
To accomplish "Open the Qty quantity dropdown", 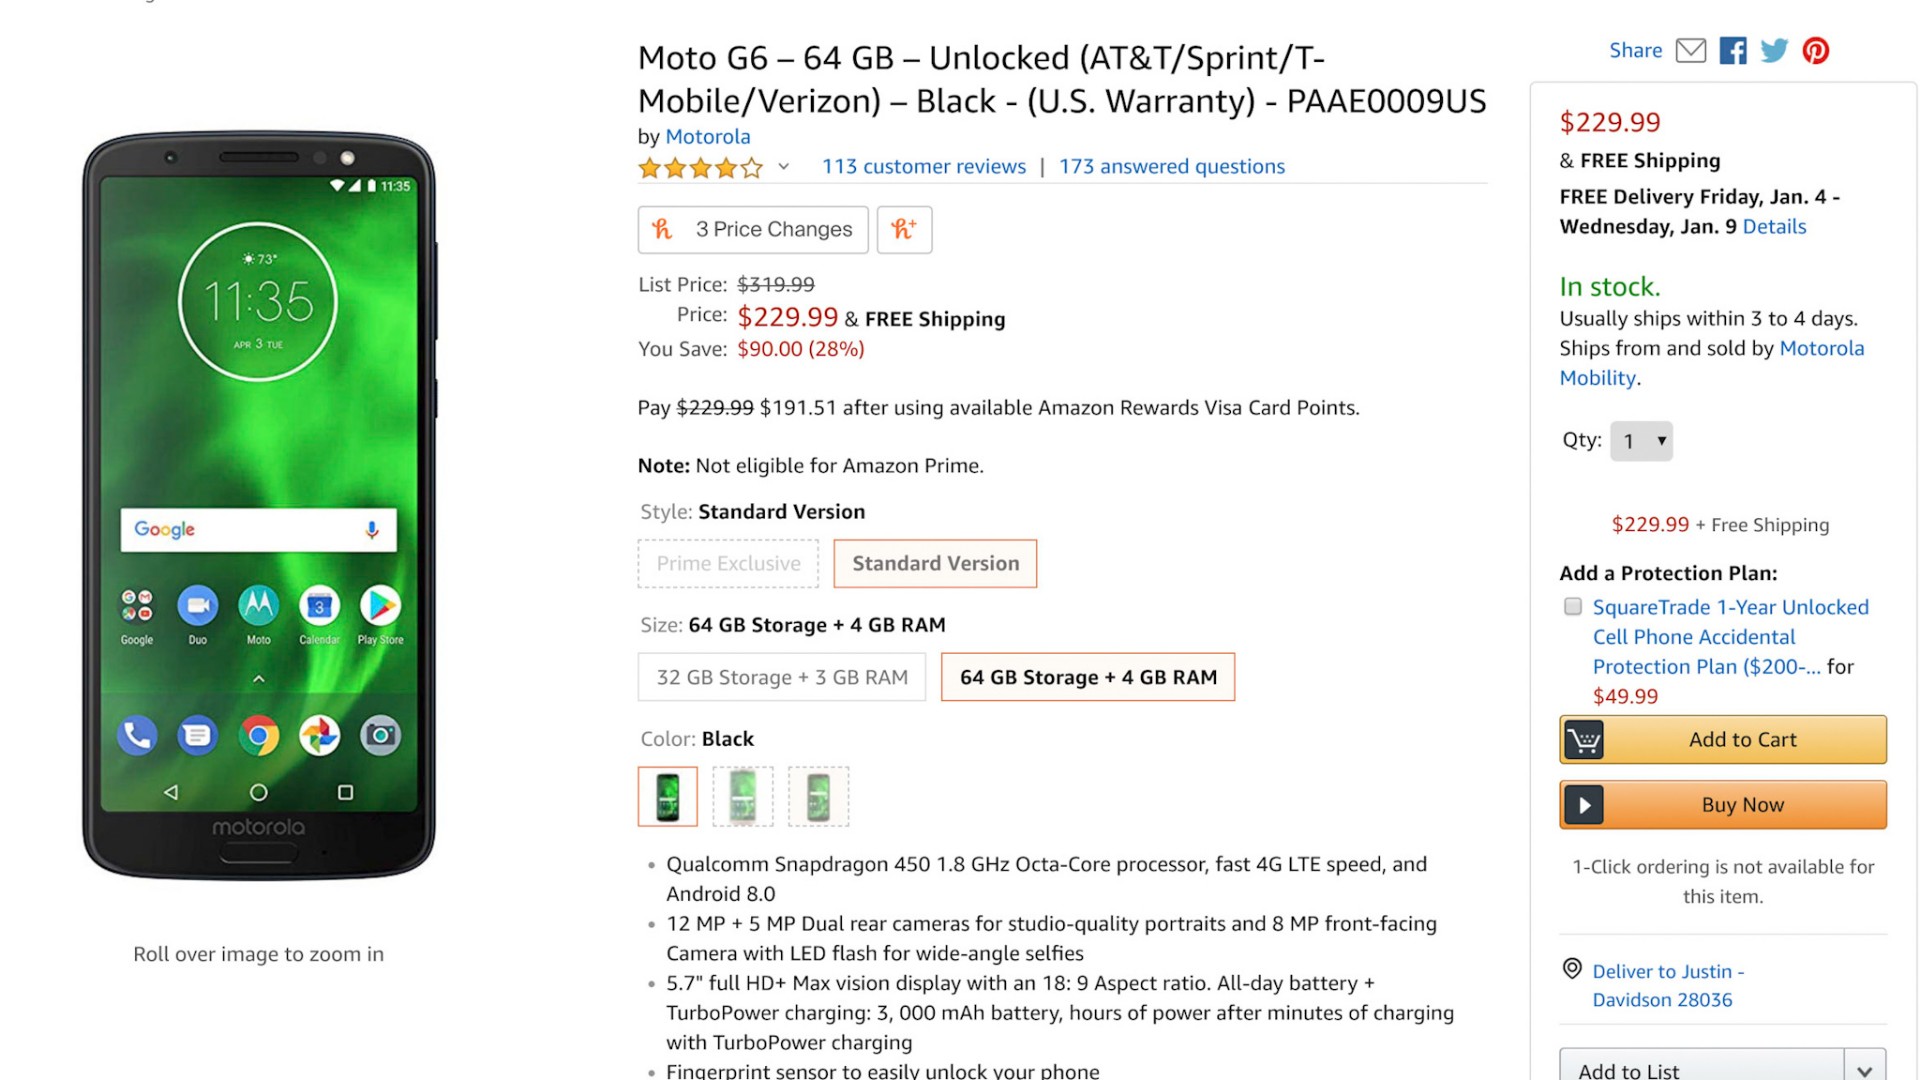I will (1641, 441).
